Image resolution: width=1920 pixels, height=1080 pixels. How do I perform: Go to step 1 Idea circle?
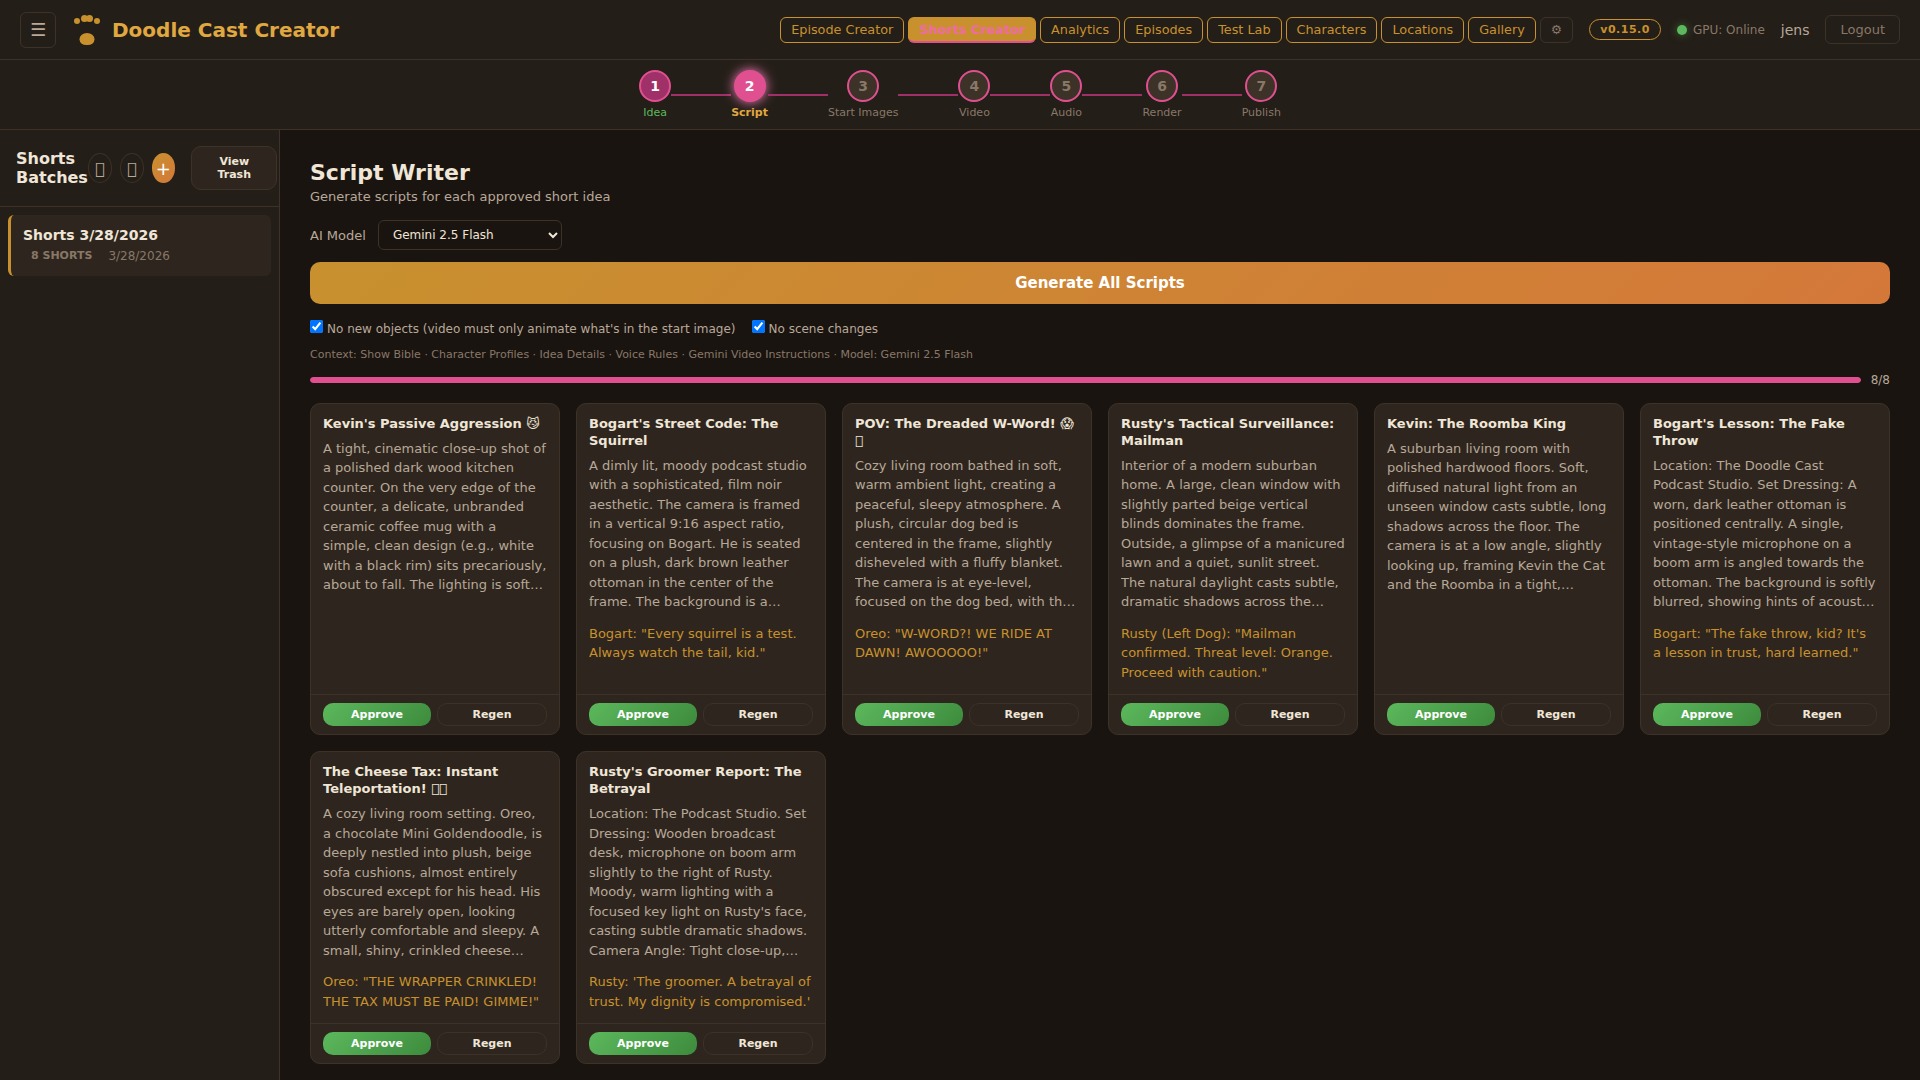[655, 86]
